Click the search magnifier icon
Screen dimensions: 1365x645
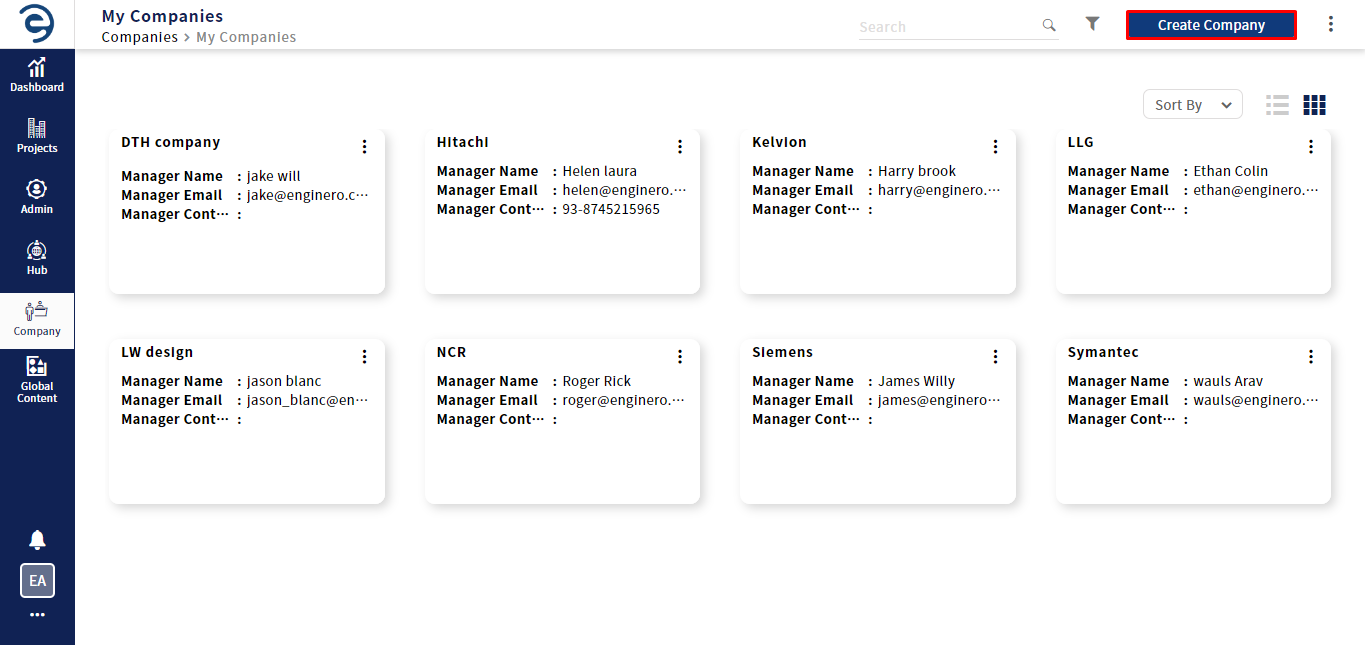coord(1049,25)
